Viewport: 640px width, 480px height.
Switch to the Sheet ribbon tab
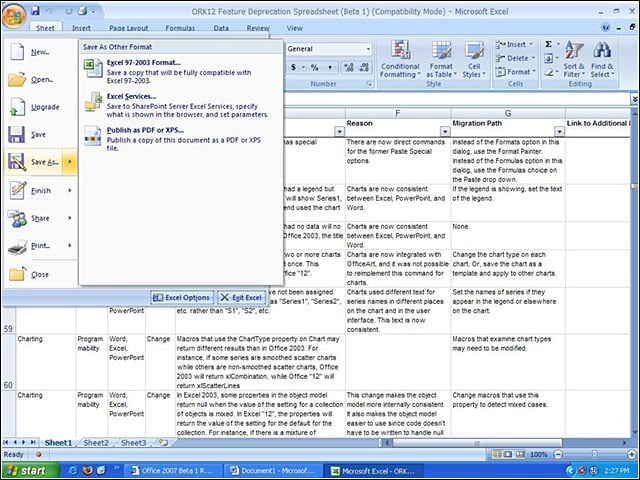point(45,28)
